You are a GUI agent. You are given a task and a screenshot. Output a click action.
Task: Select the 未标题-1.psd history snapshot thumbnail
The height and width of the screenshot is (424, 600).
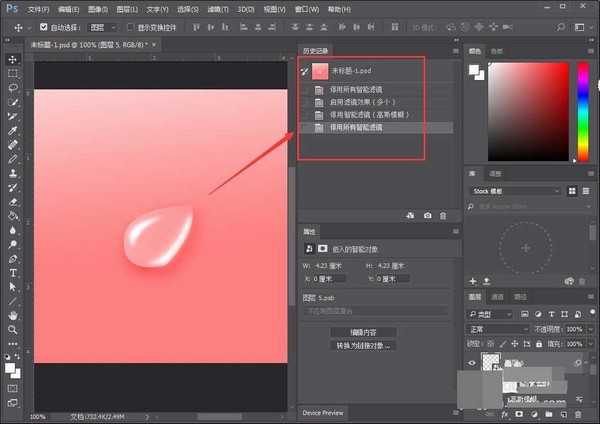click(322, 71)
